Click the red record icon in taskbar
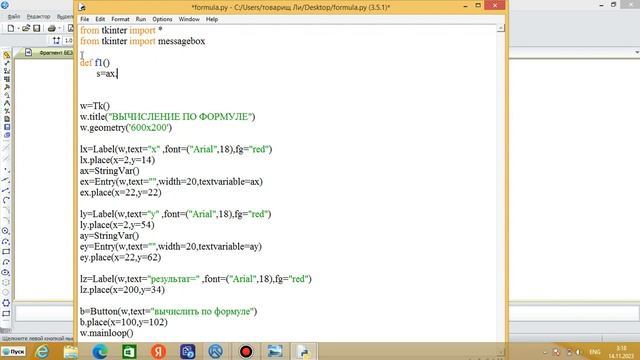Viewport: 640px width, 360px height. coord(246,351)
